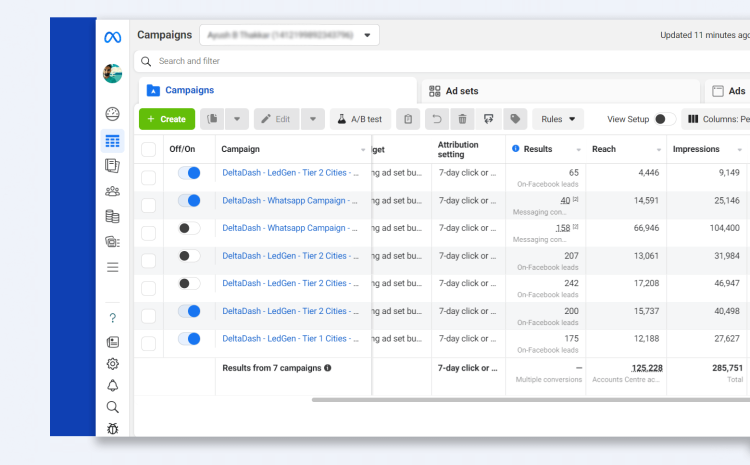The image size is (750, 465).
Task: Expand the Rules dropdown
Action: click(558, 119)
